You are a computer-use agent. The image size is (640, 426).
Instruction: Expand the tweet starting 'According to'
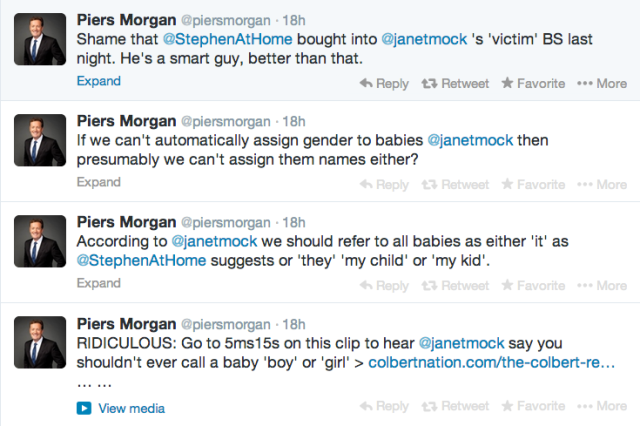click(x=99, y=283)
